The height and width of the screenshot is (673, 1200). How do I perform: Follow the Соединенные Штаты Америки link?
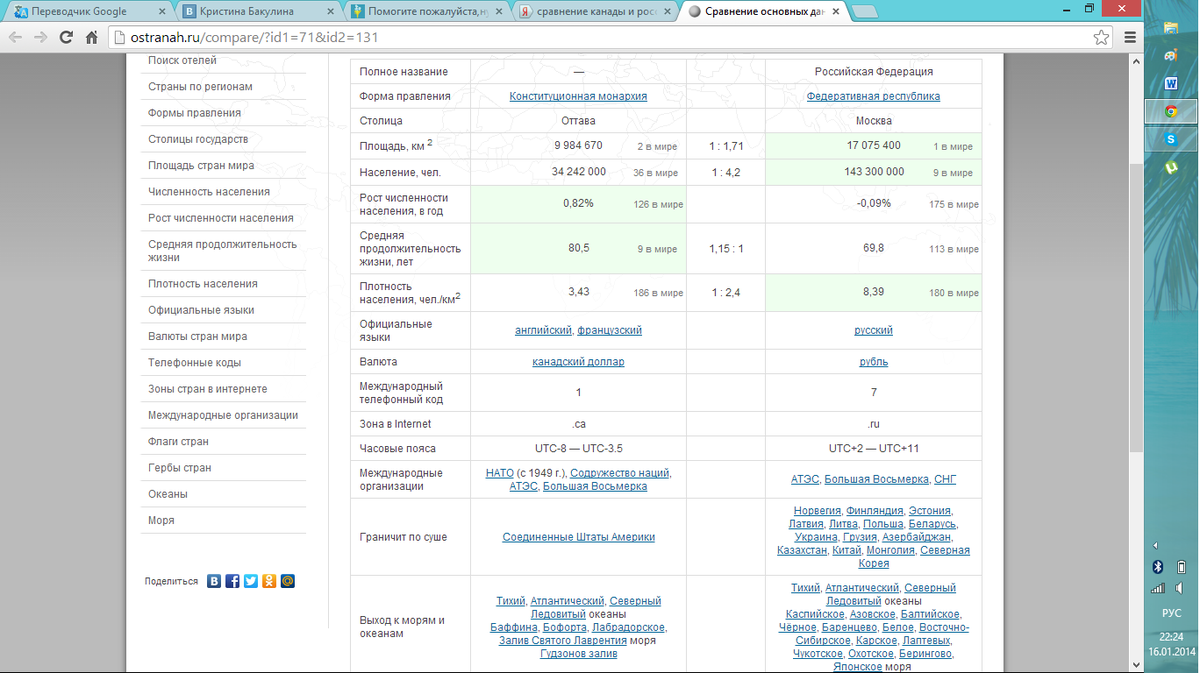tap(579, 537)
